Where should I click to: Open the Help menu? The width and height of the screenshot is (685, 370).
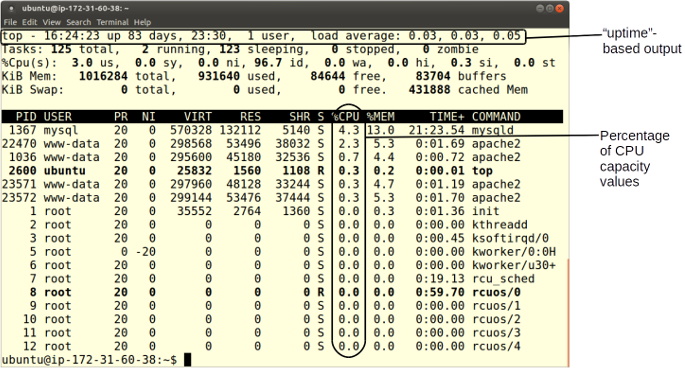pos(142,22)
